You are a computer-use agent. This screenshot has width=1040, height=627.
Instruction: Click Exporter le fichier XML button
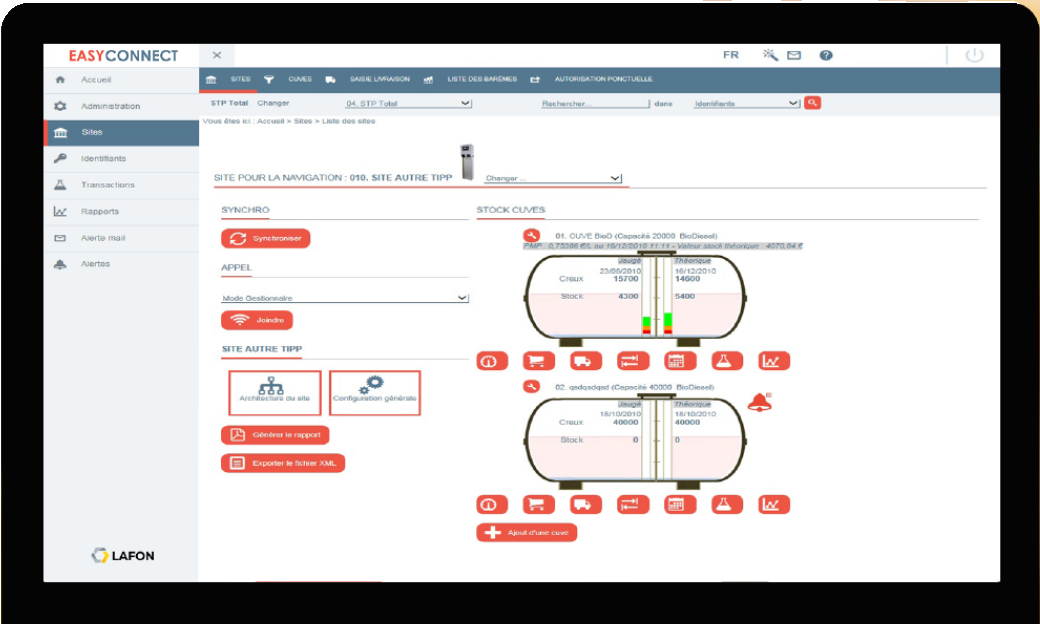pyautogui.click(x=283, y=463)
